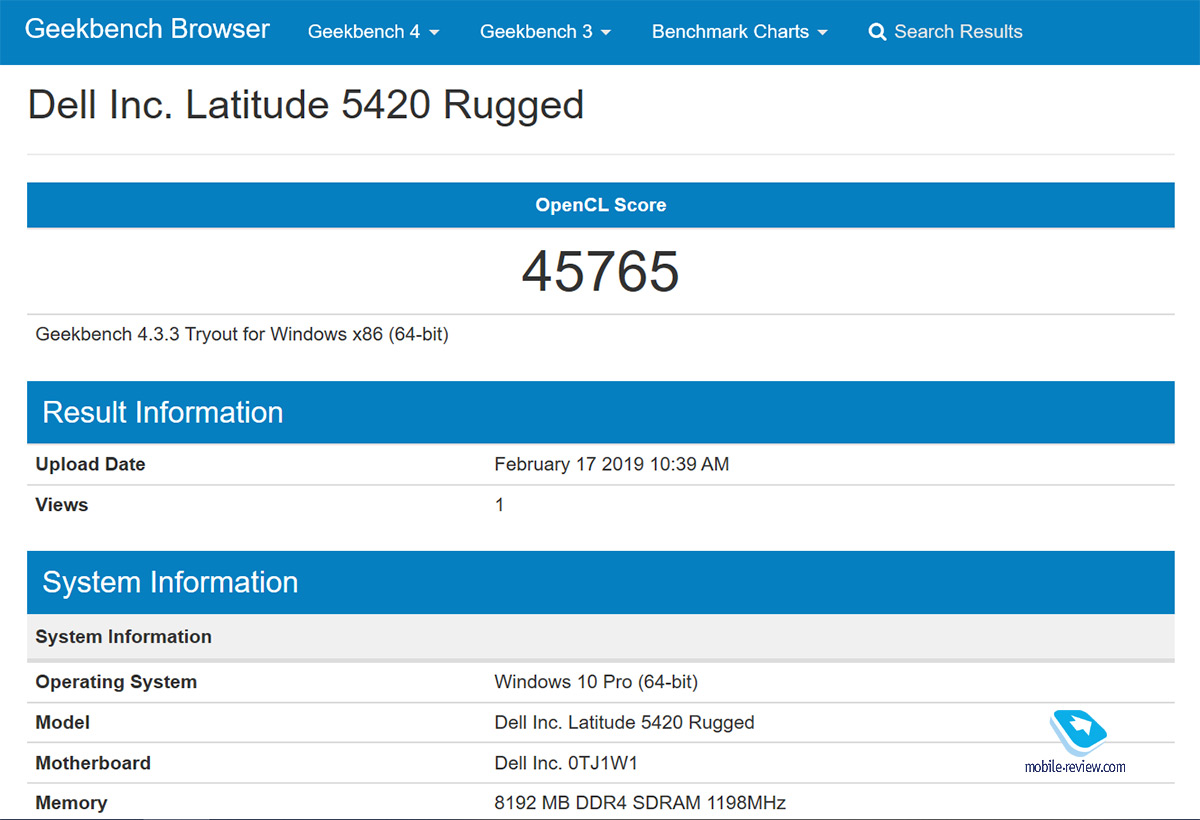Click the OpenCL Score header
1200x820 pixels.
click(x=600, y=205)
